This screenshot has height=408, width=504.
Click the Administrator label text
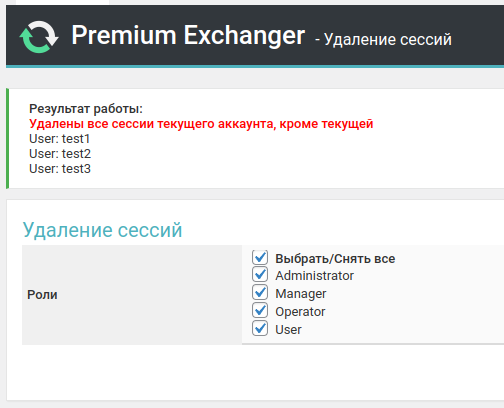[314, 276]
